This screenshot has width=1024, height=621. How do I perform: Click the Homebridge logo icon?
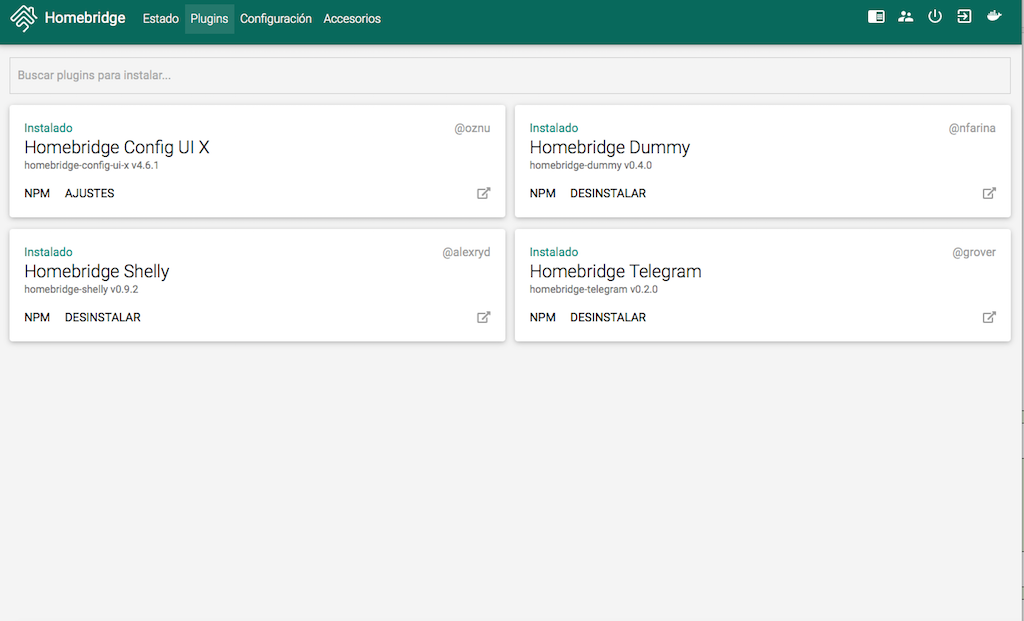click(x=24, y=18)
